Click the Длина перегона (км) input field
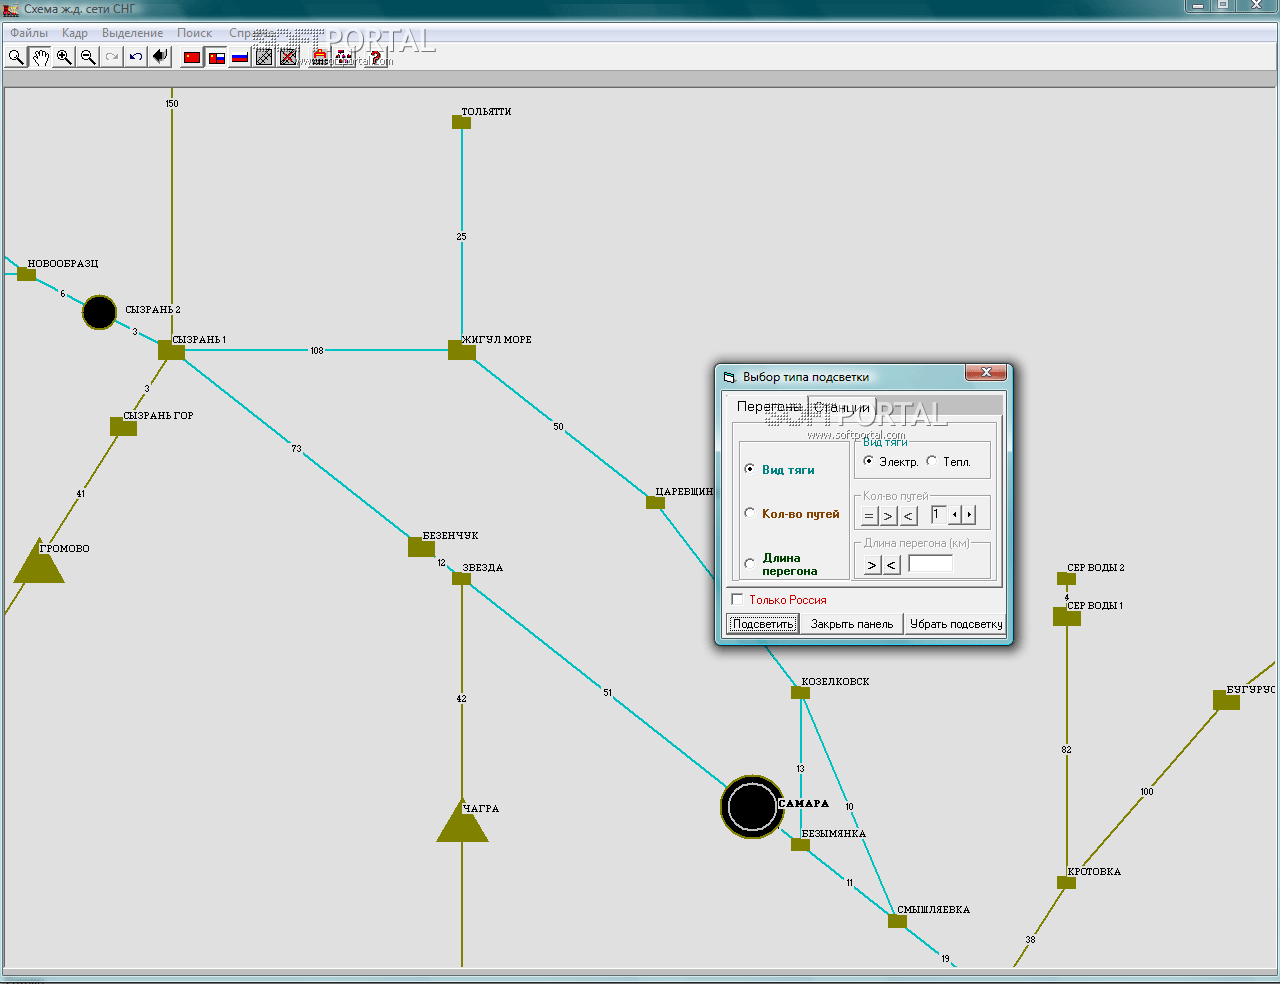Screen dimensions: 1280x984 tap(930, 564)
